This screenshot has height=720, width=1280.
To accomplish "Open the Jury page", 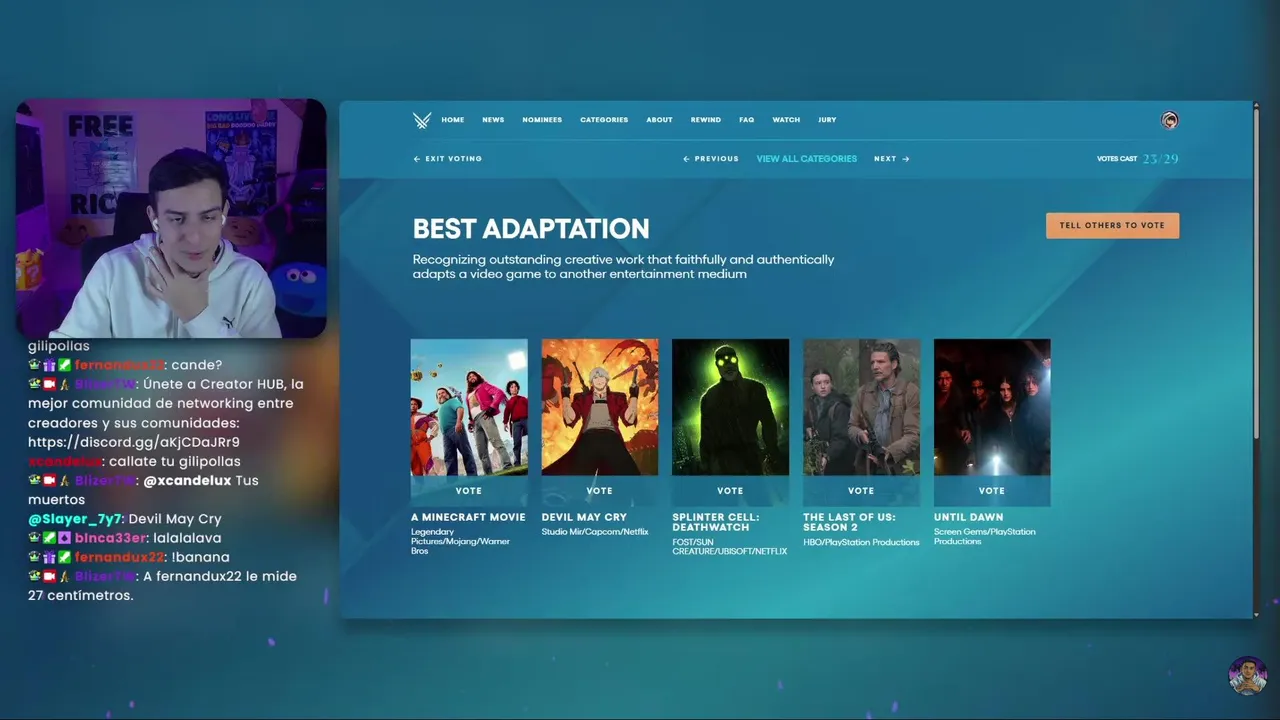I will click(827, 120).
